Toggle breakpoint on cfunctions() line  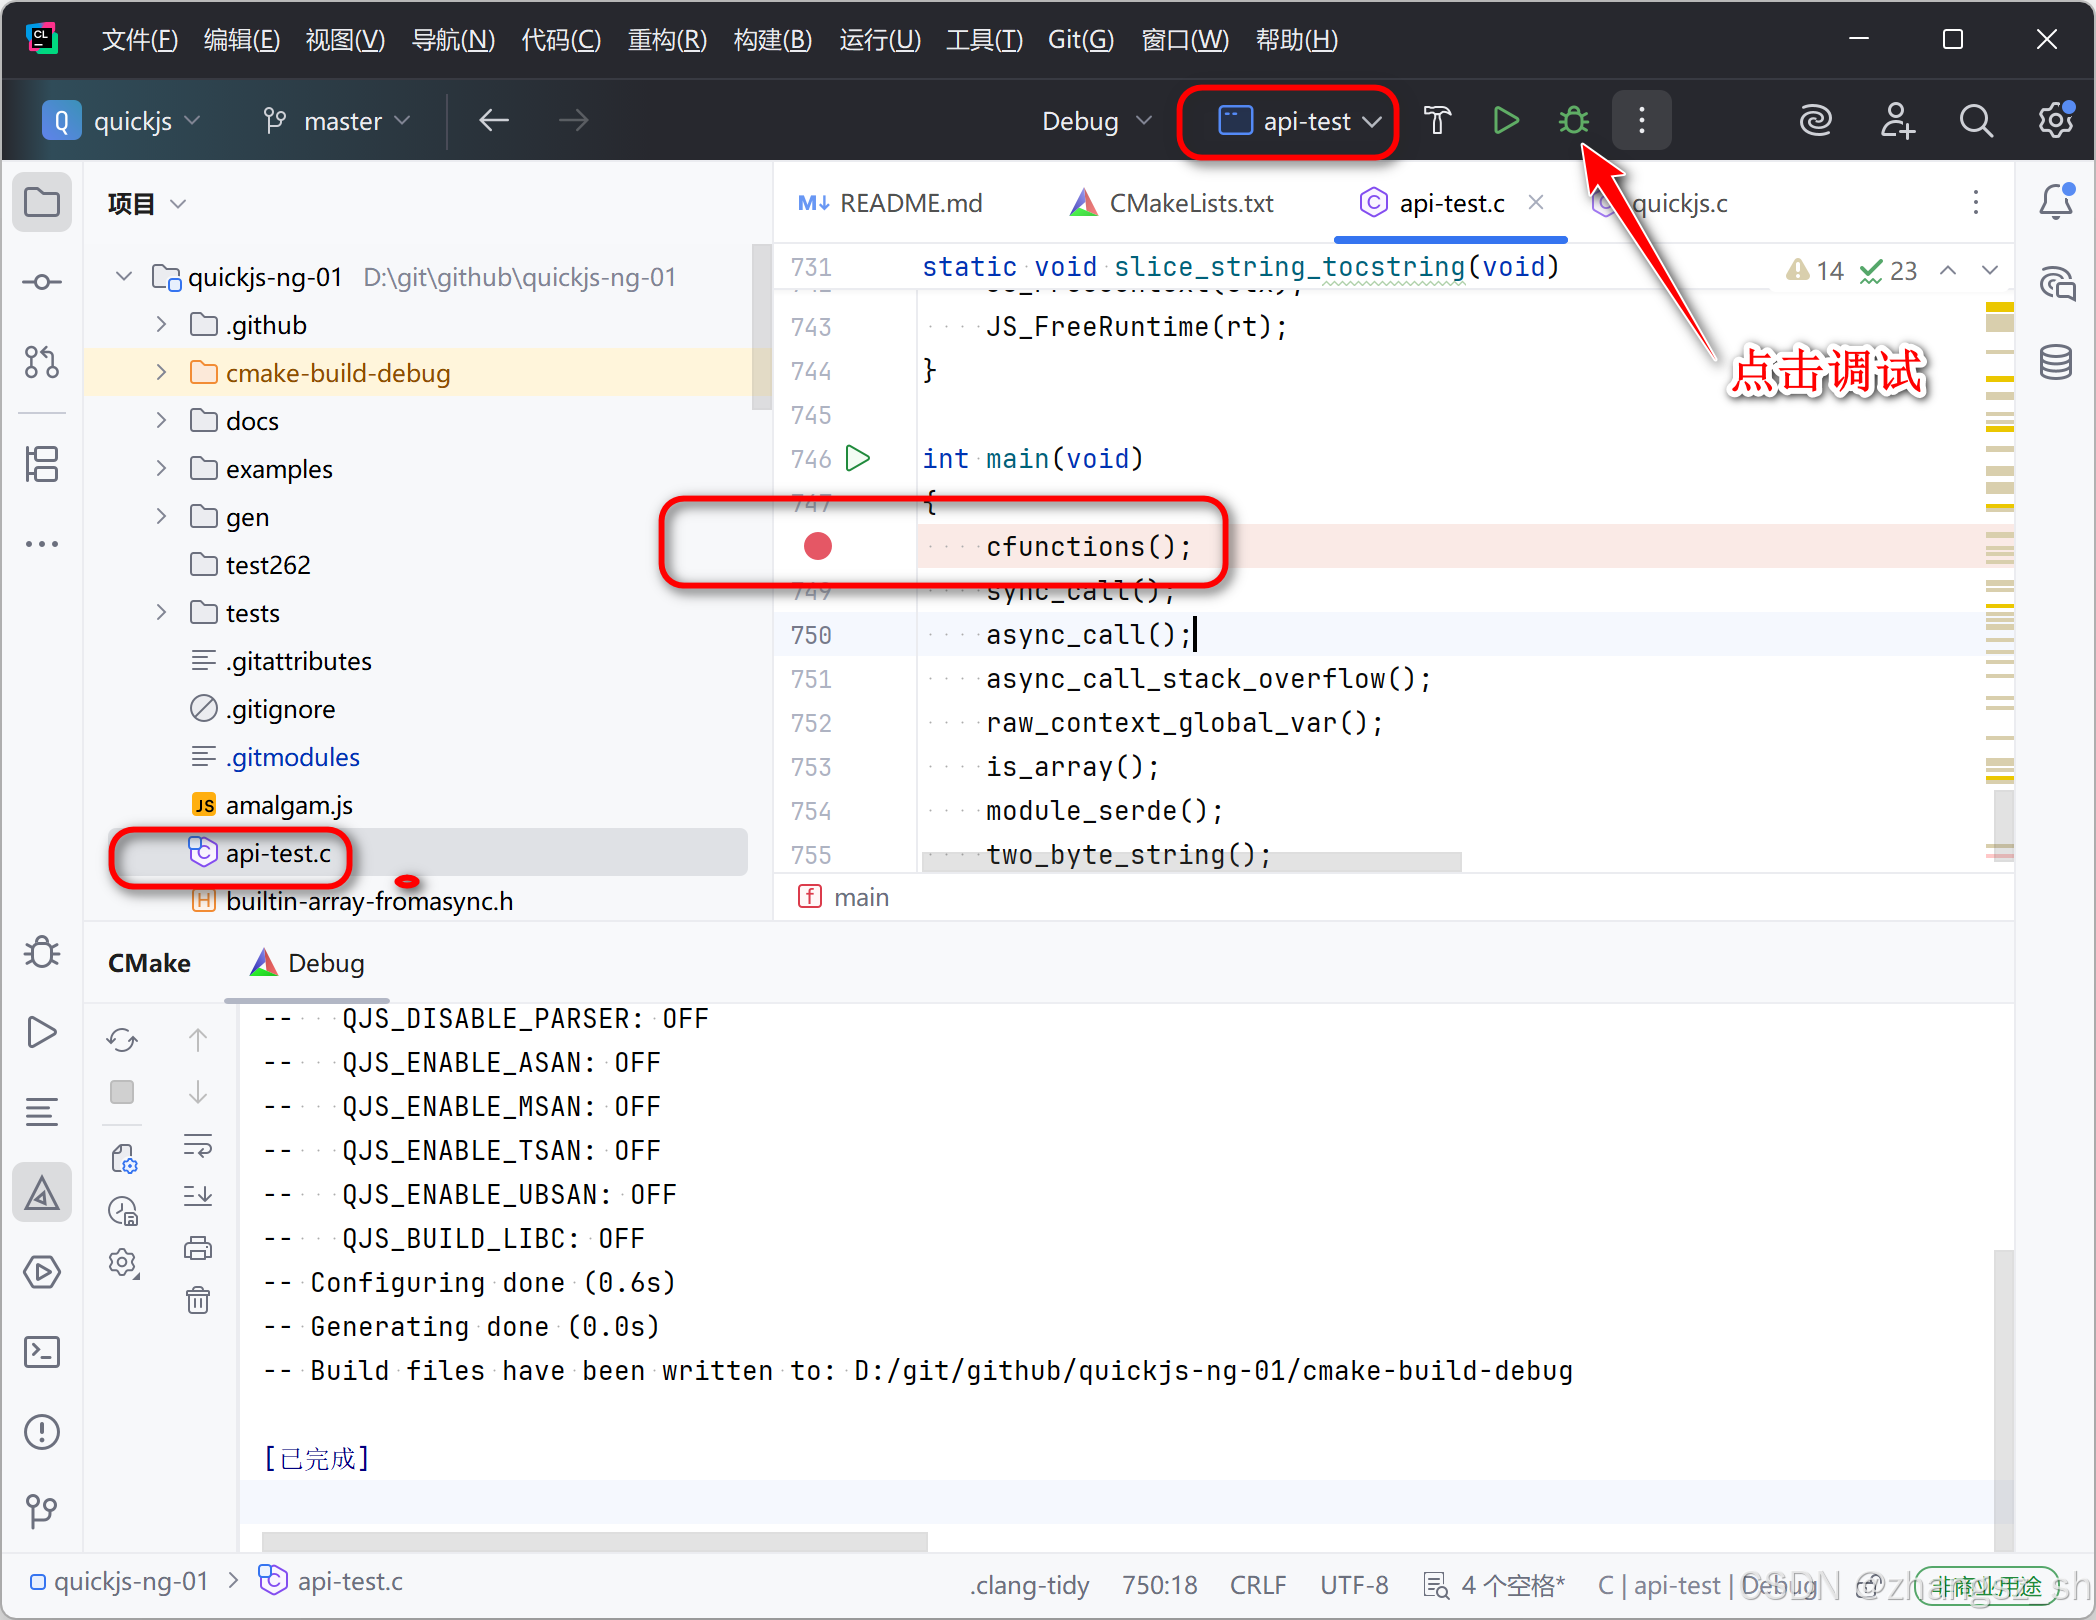(818, 546)
